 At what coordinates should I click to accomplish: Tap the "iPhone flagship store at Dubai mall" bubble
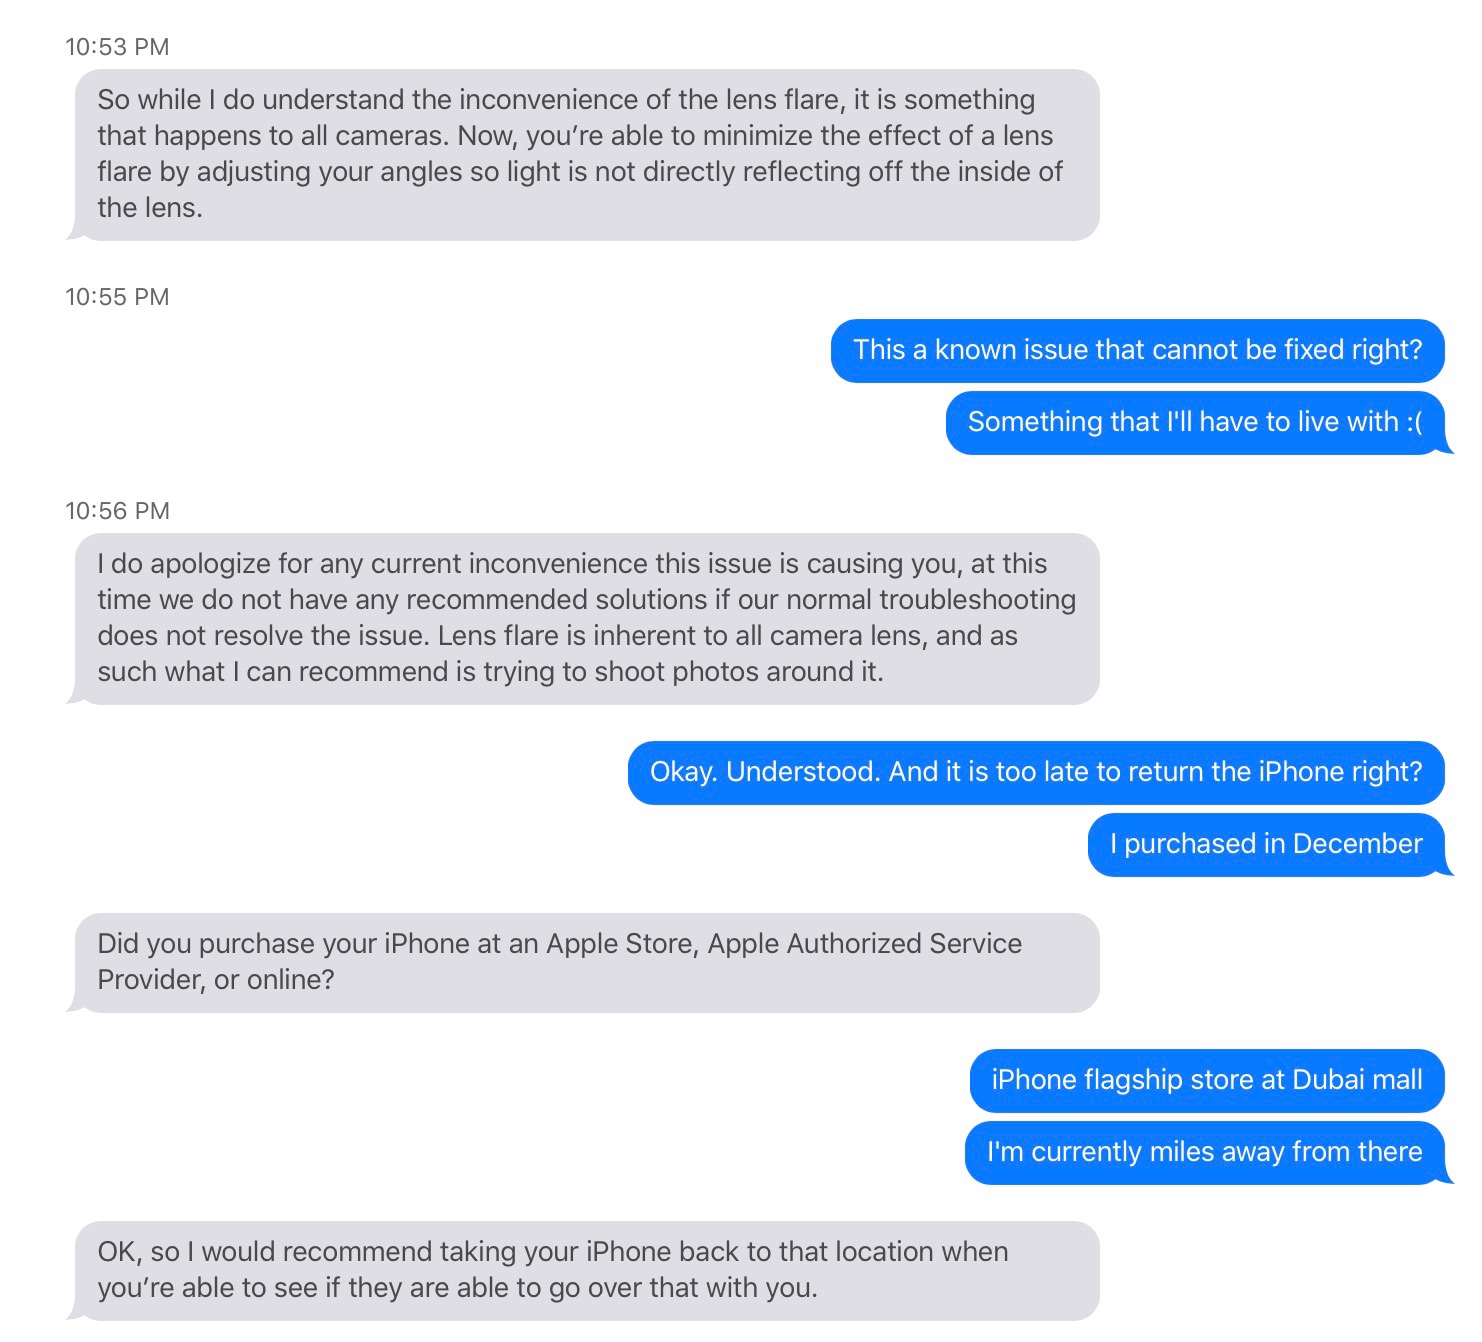pyautogui.click(x=1206, y=1080)
